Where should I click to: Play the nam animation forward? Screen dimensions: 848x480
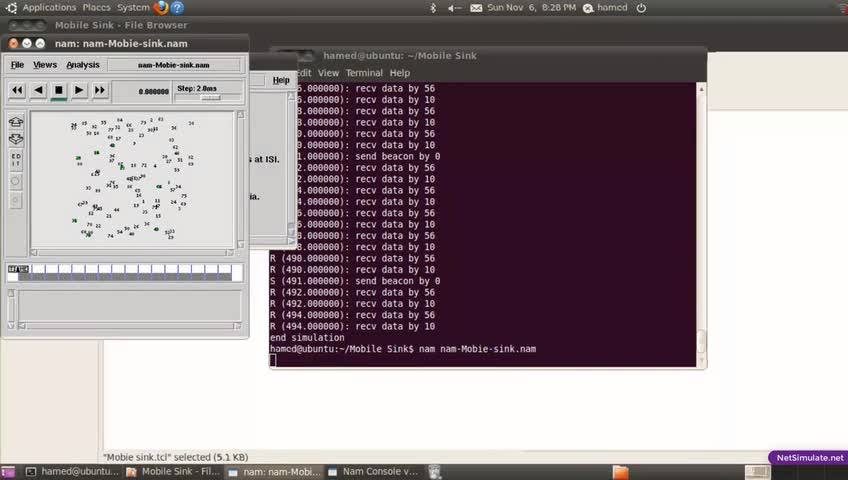pos(79,90)
